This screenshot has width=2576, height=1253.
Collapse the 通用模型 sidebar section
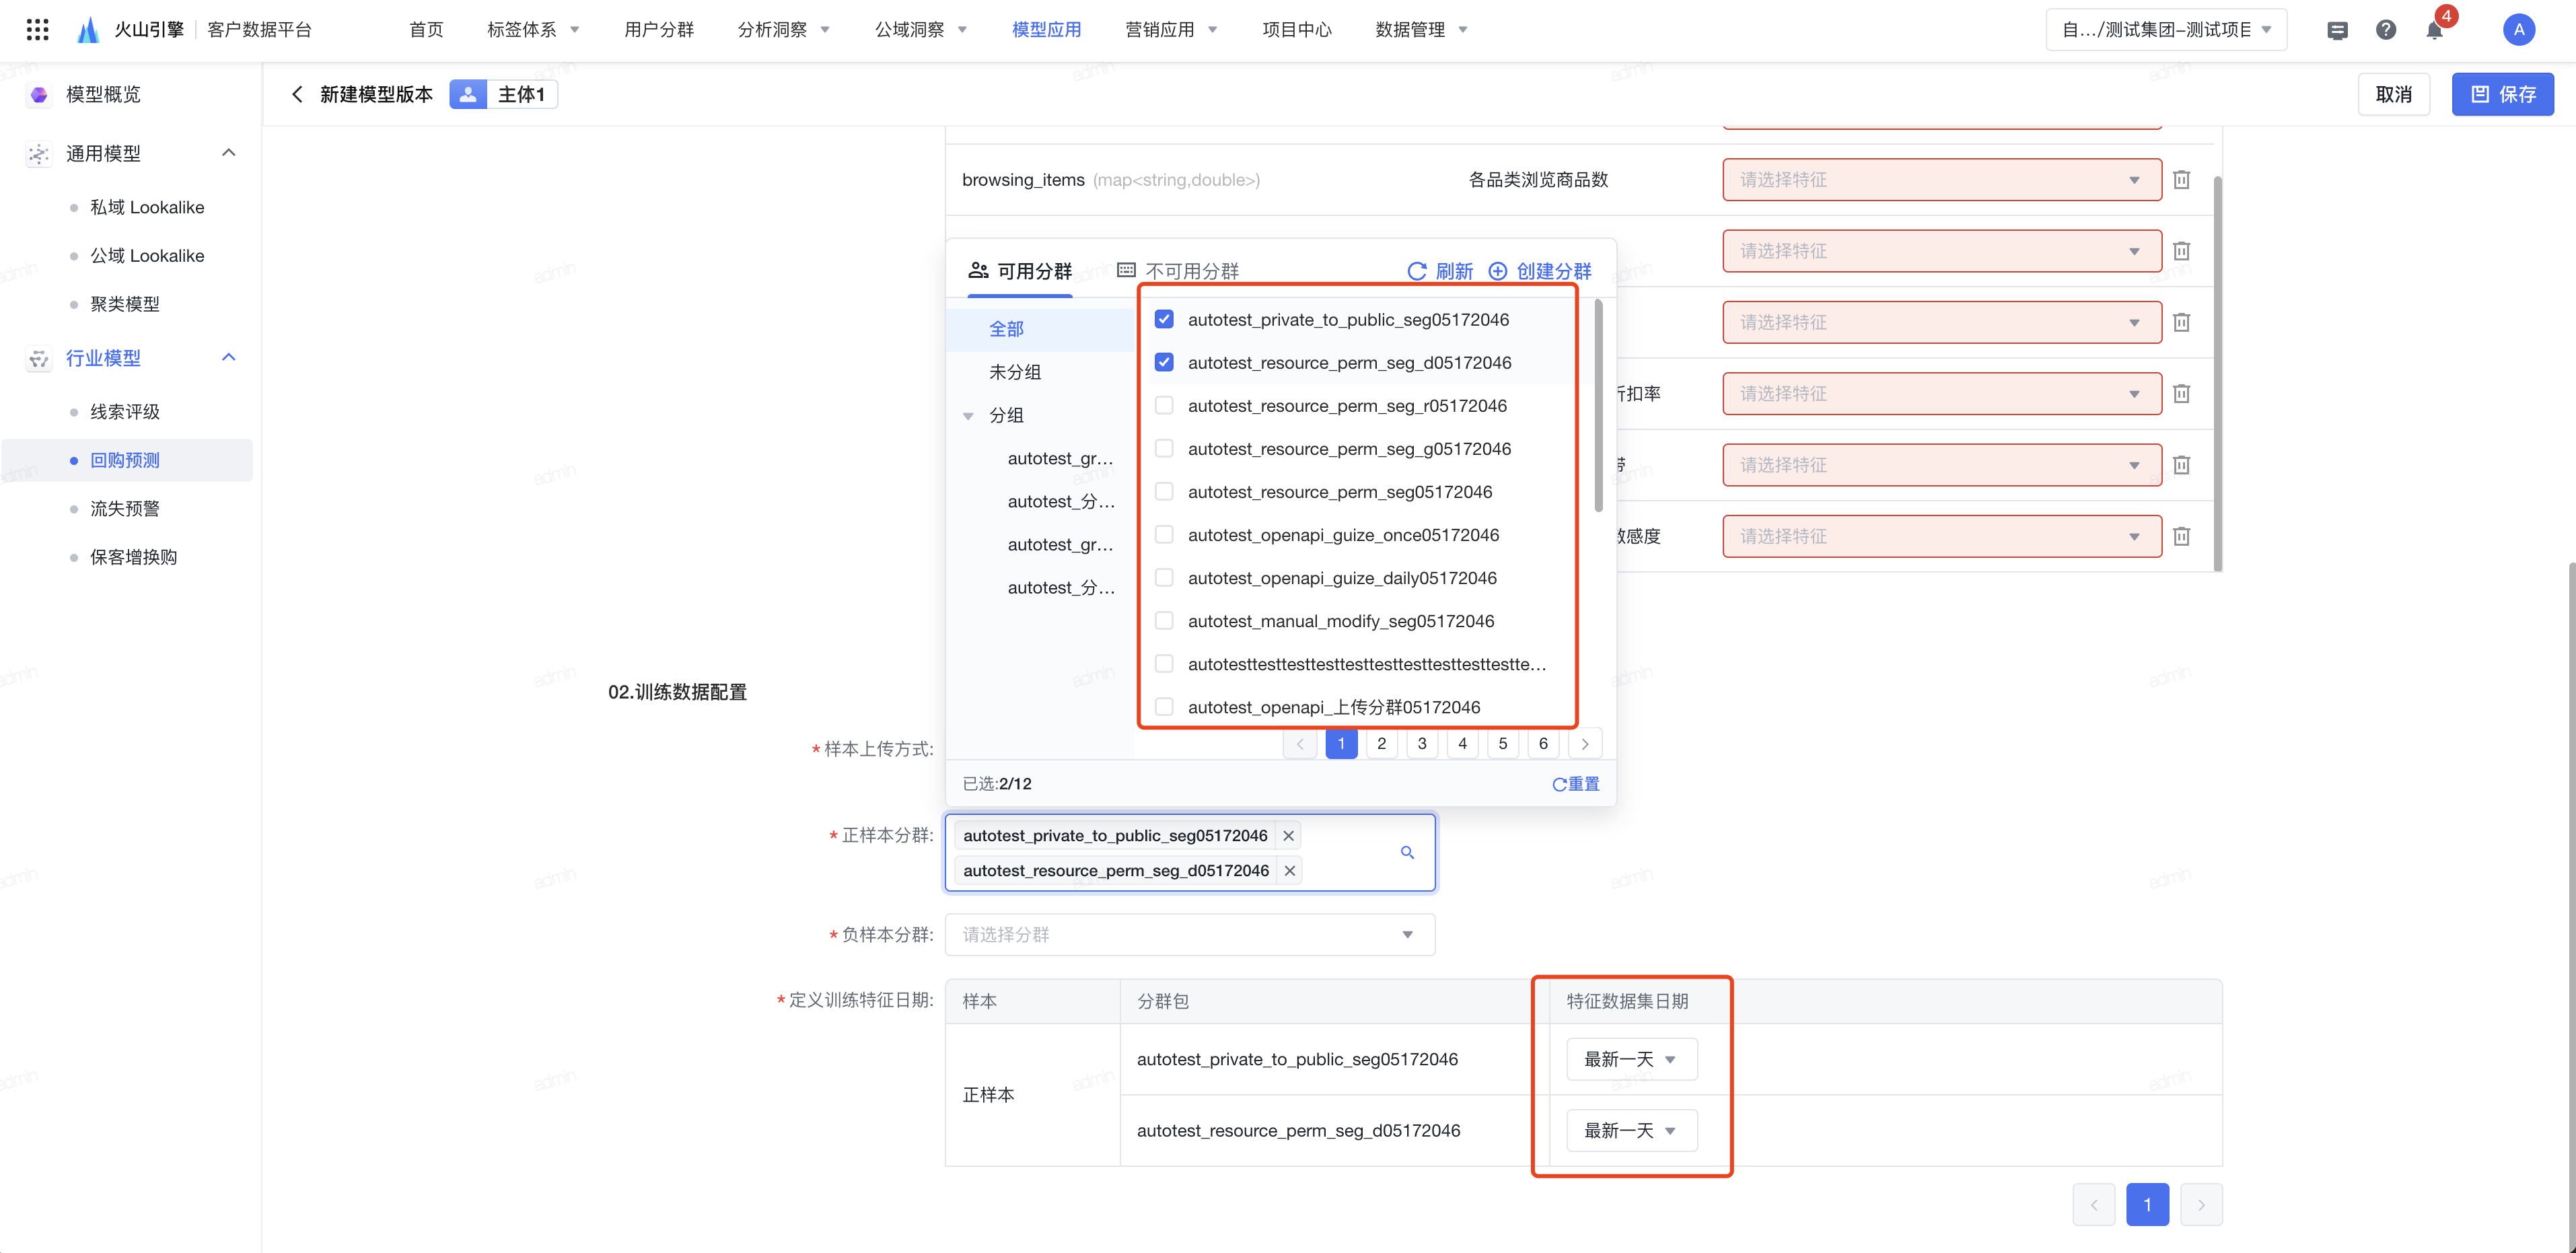point(229,153)
